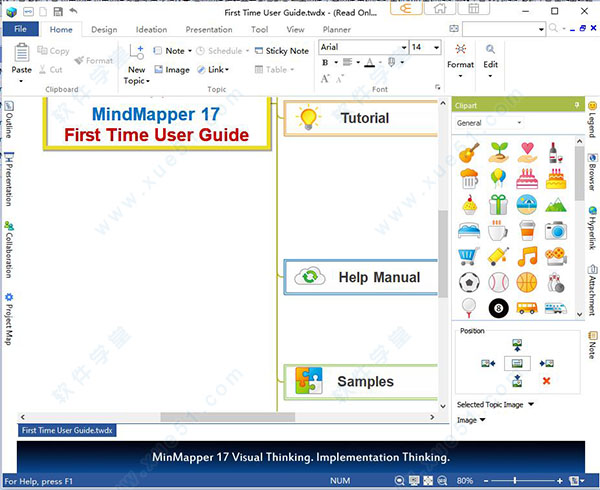This screenshot has height=490, width=600.
Task: Select the music note clipart
Action: click(x=527, y=256)
